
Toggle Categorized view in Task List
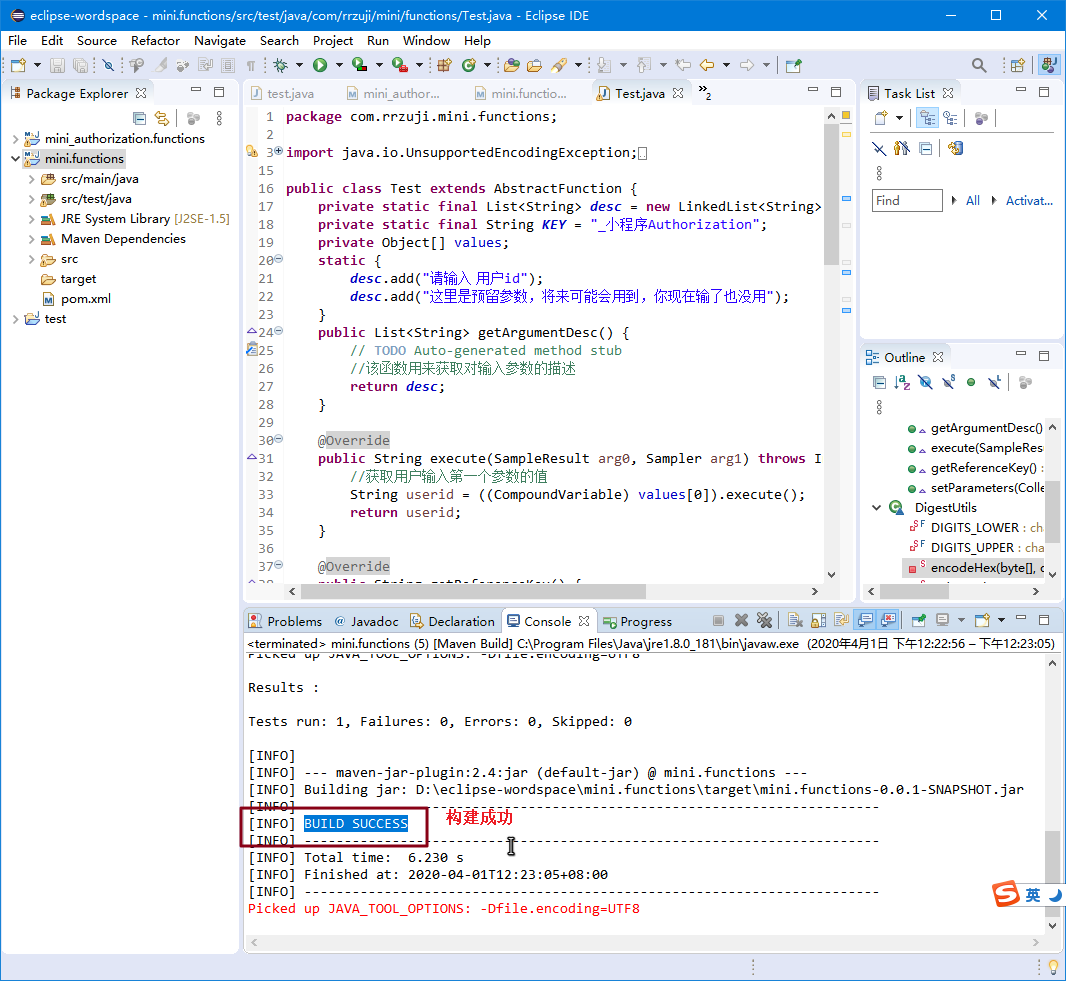click(x=927, y=118)
